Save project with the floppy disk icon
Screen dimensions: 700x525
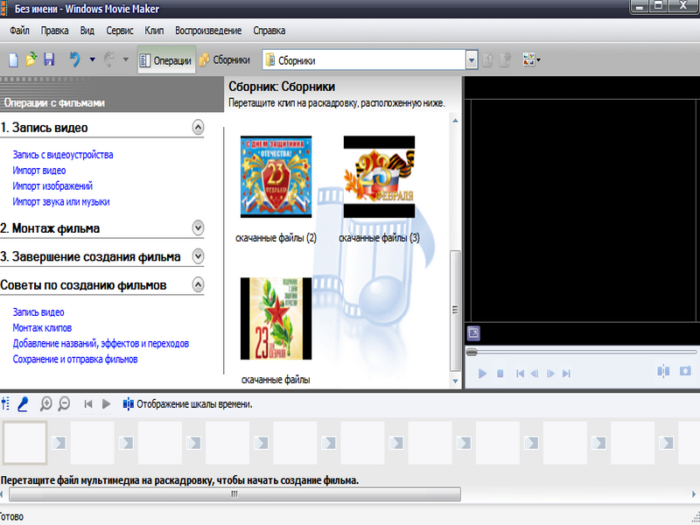(49, 59)
